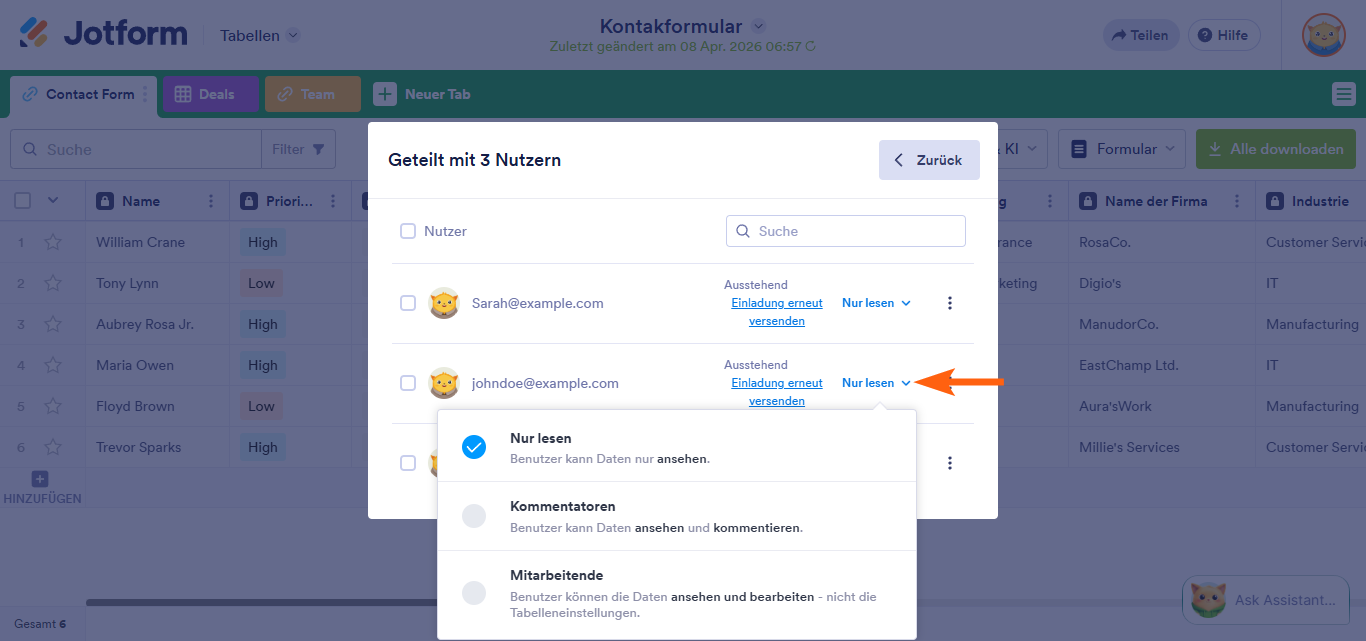
Task: Click the Suche field inside the share dialog
Action: tap(845, 230)
